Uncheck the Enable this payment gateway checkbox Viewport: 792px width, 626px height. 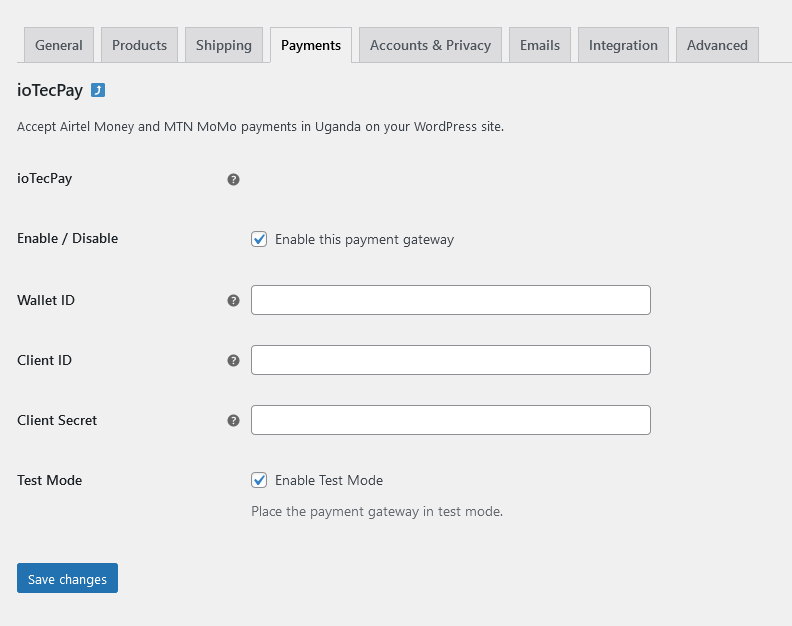tap(259, 239)
